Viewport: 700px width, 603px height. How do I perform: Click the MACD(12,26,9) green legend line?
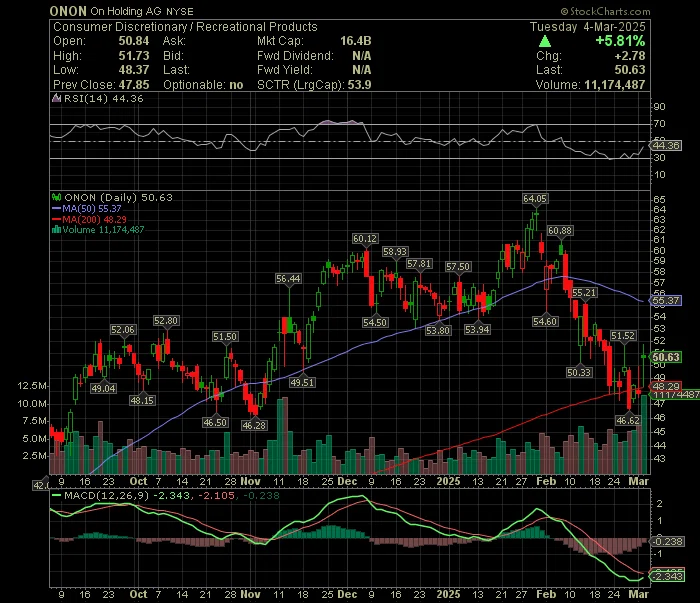(56, 495)
